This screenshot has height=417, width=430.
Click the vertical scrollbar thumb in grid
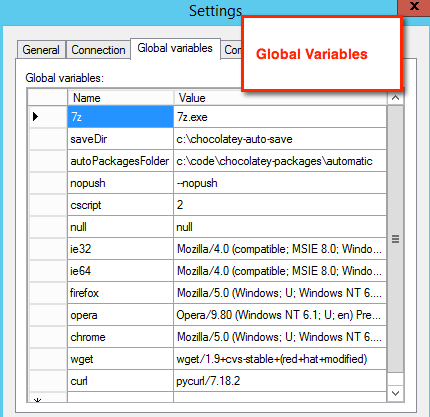[x=396, y=239]
